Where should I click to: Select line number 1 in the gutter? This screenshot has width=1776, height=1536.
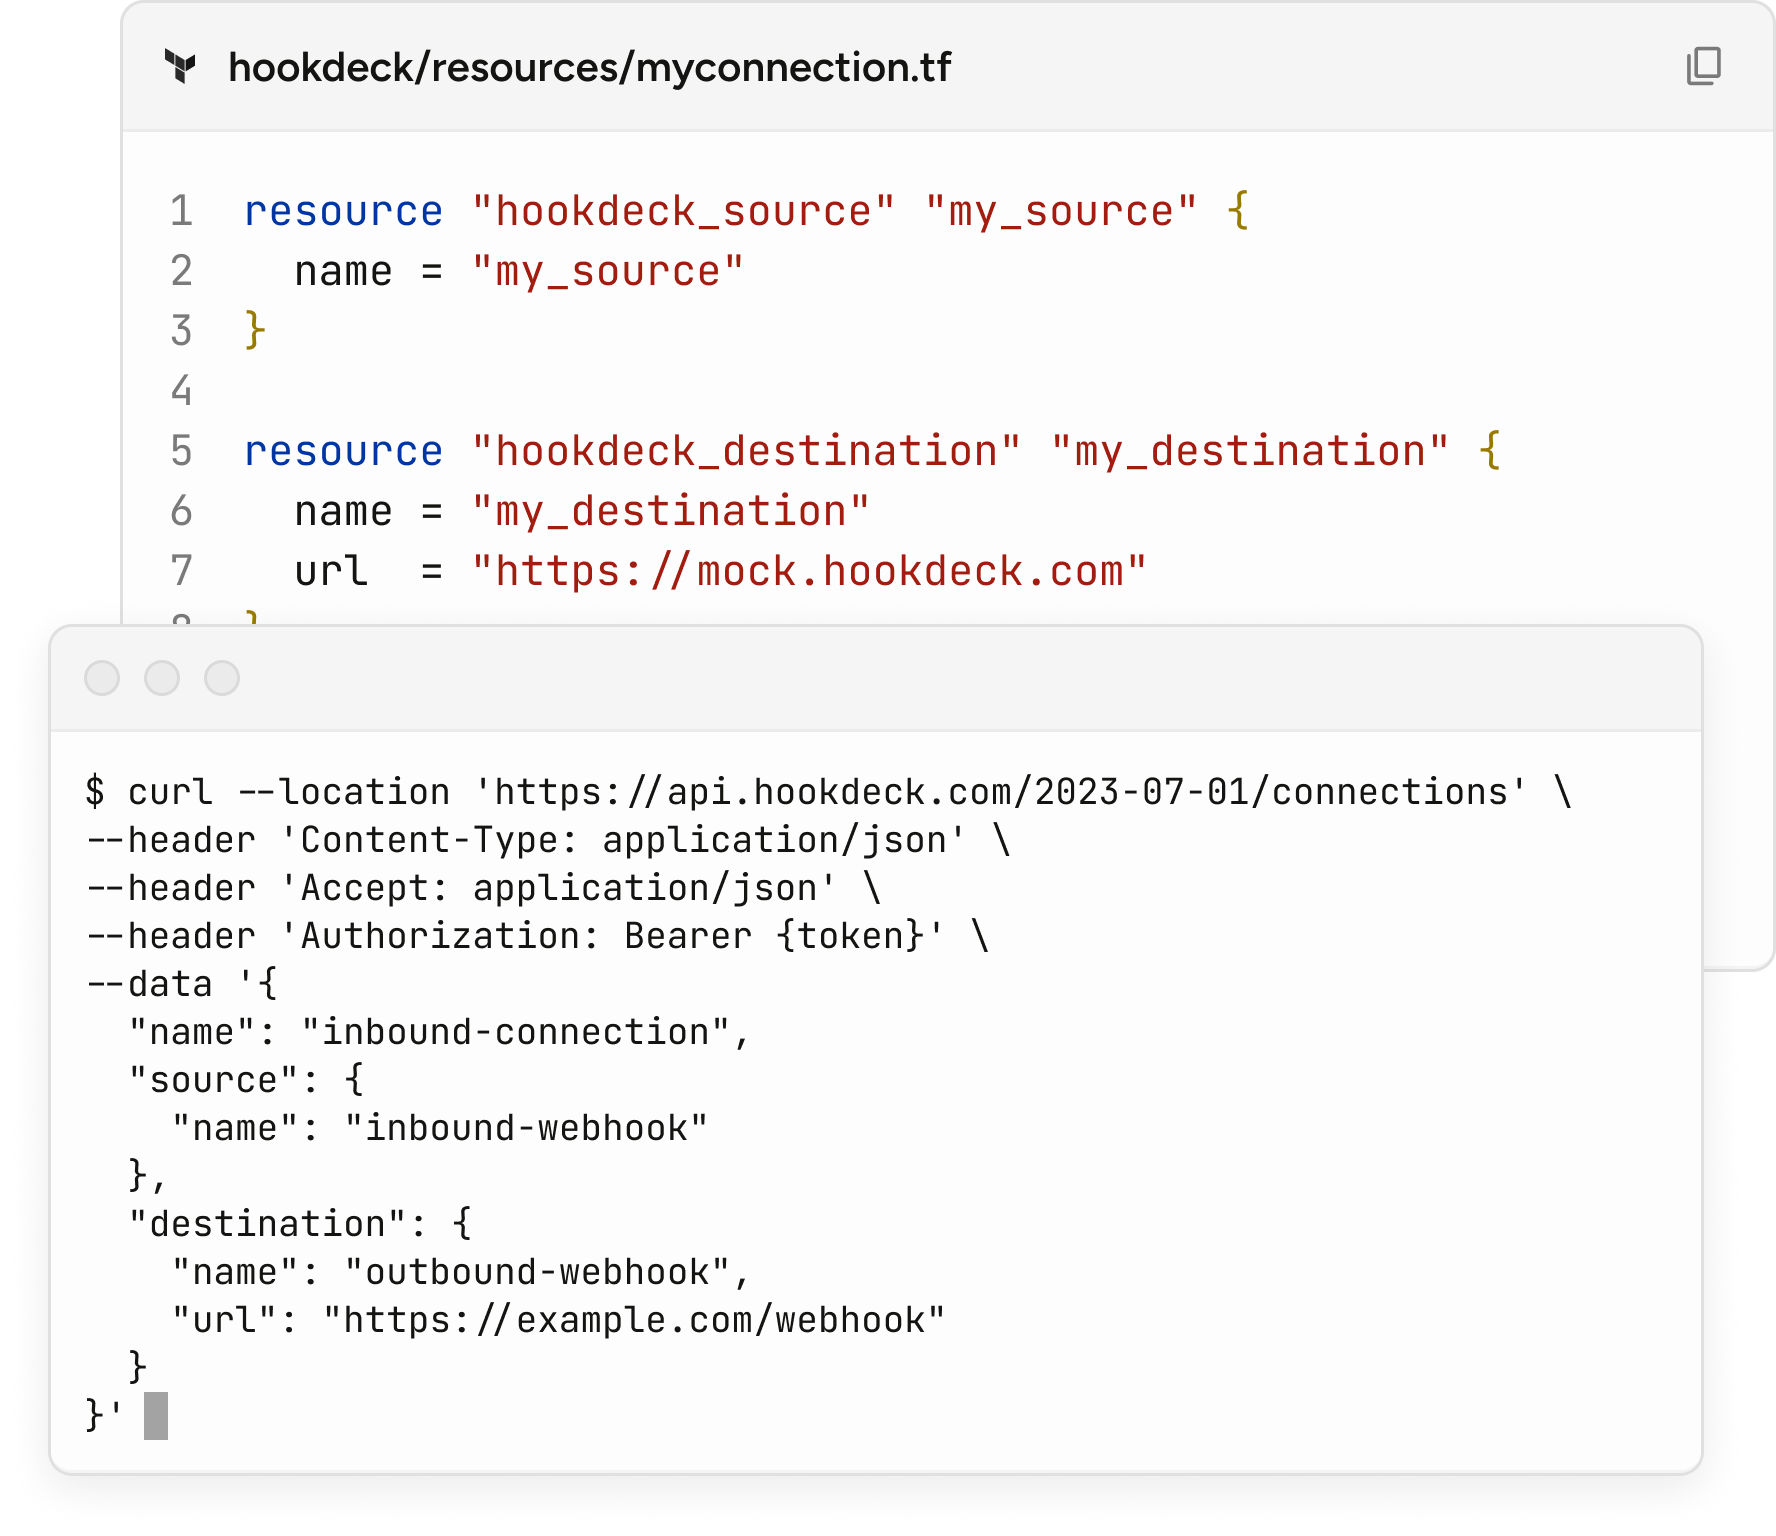[181, 211]
